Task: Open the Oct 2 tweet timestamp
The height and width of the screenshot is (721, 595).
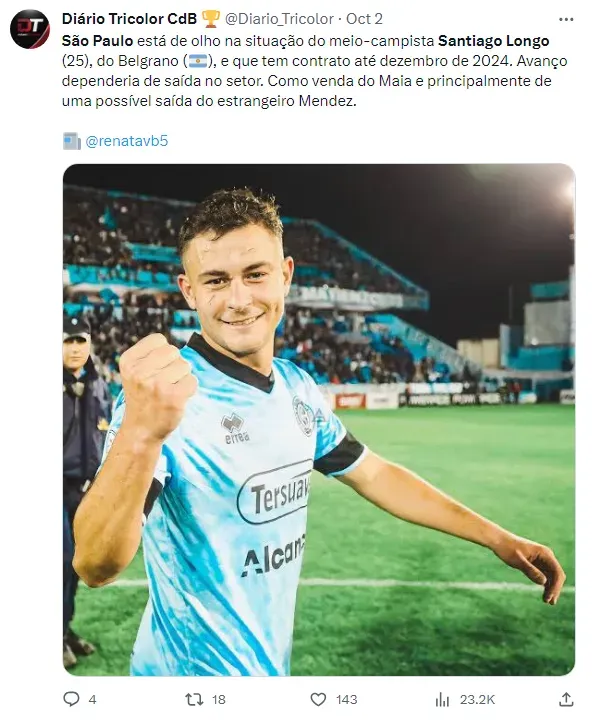Action: click(x=364, y=19)
